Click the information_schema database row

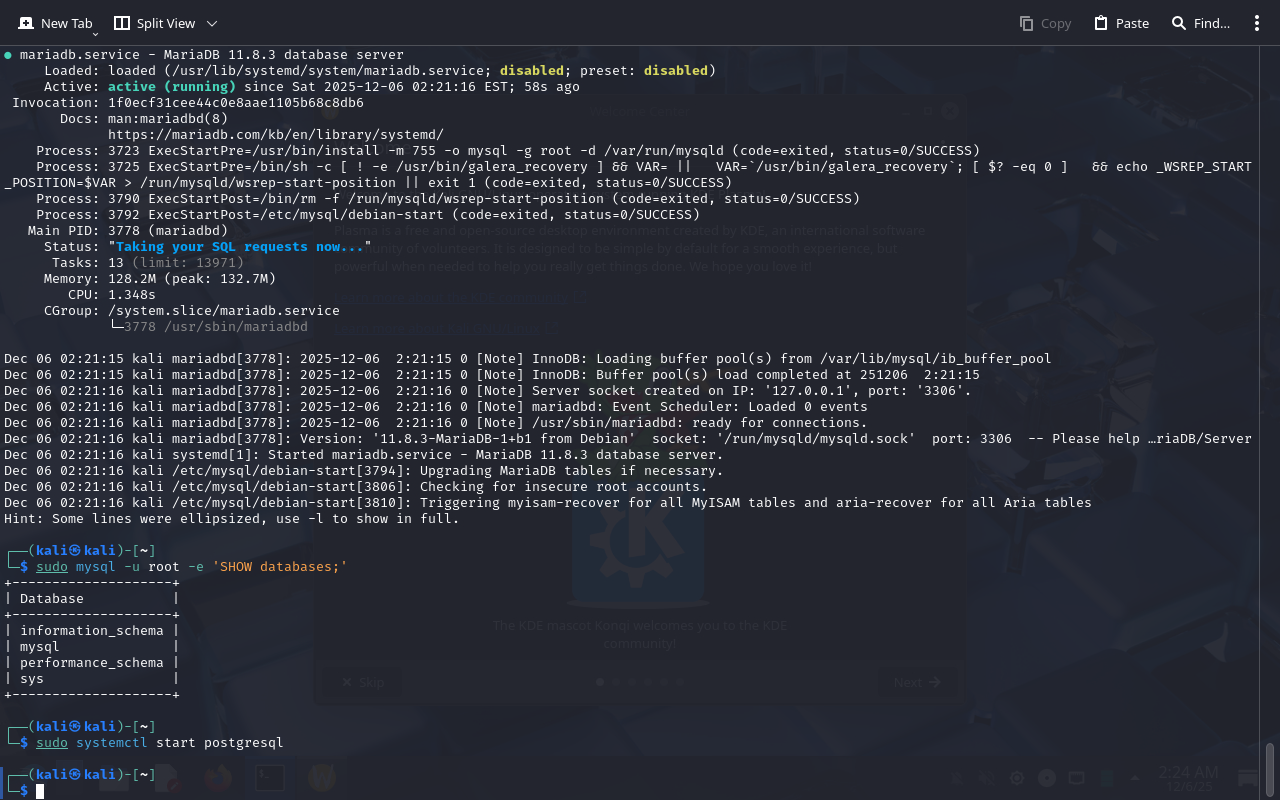click(91, 630)
